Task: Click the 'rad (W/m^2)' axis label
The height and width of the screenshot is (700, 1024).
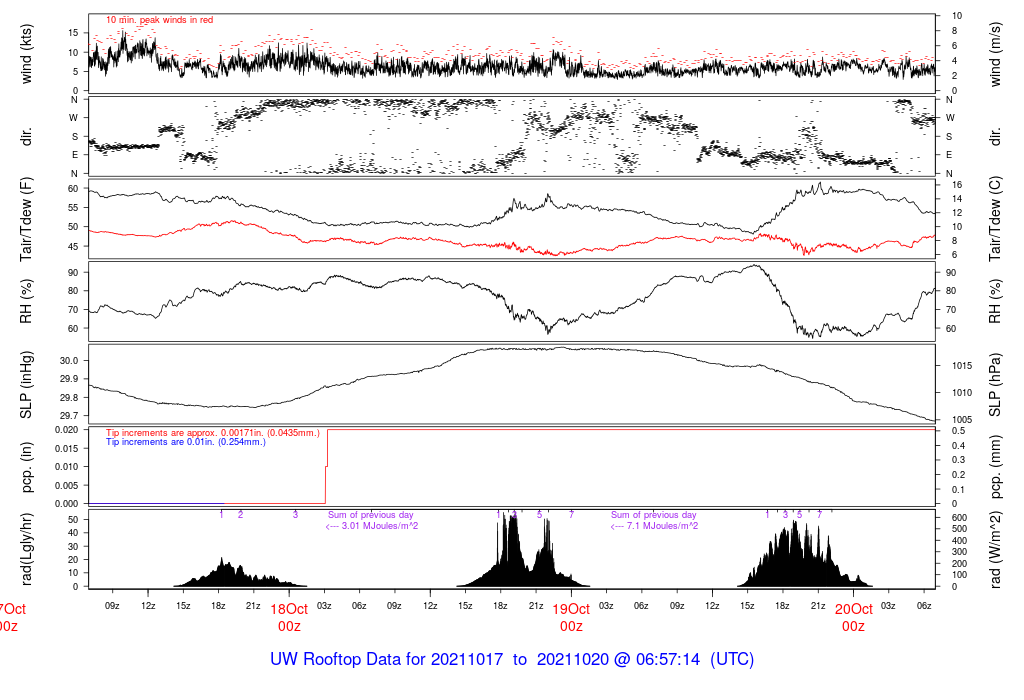Action: [995, 549]
